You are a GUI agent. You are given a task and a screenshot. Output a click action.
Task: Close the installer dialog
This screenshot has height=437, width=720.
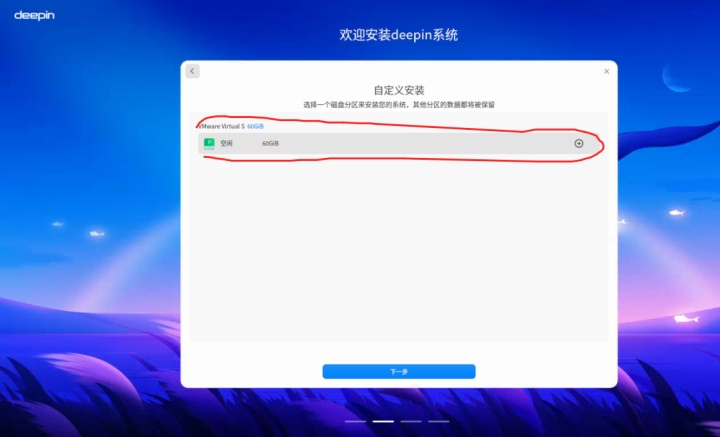click(x=607, y=72)
